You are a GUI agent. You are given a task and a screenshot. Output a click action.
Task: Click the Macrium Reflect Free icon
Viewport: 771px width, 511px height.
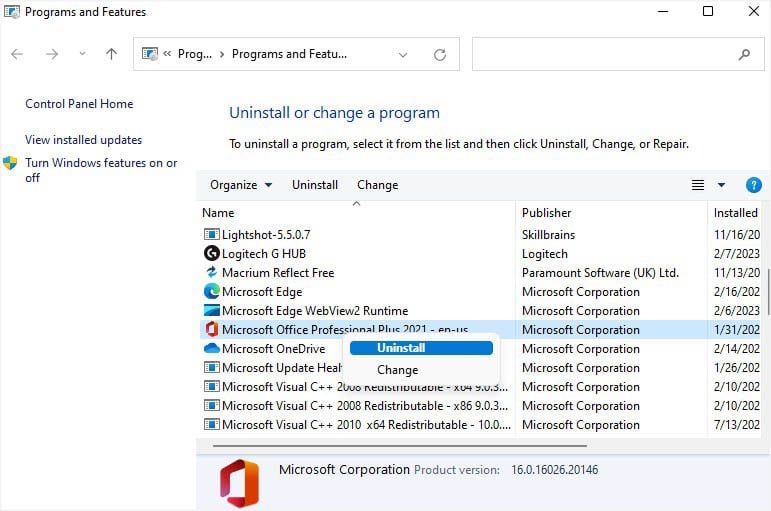tap(211, 272)
